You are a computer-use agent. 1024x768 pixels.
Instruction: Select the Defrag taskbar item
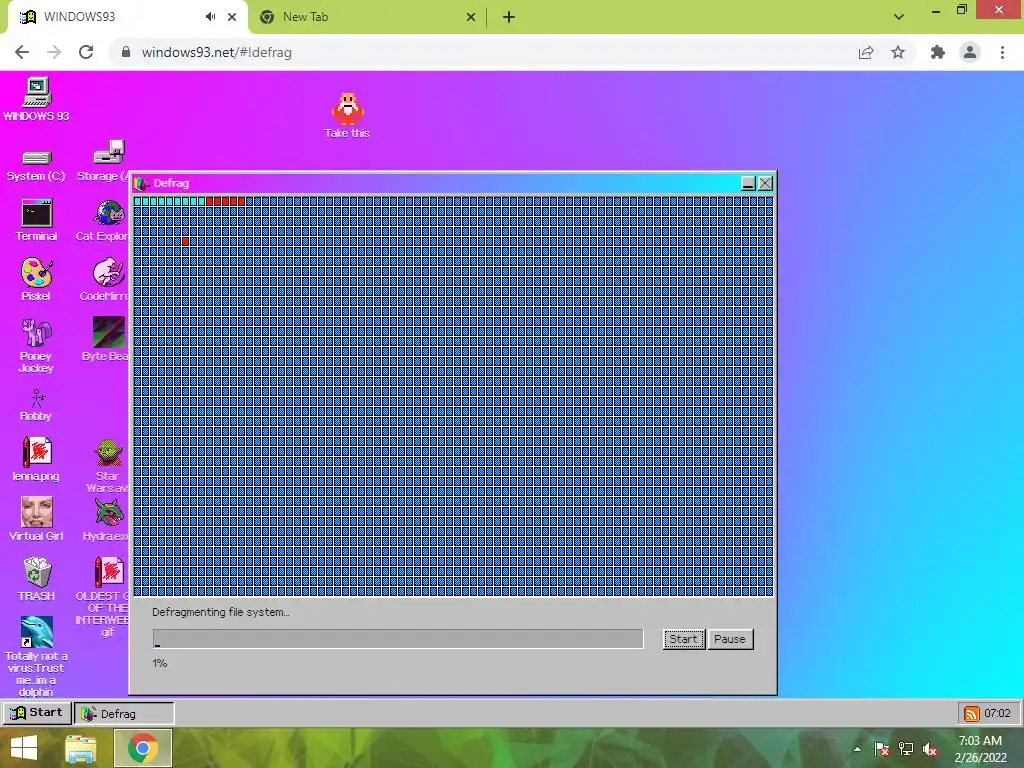pos(124,713)
